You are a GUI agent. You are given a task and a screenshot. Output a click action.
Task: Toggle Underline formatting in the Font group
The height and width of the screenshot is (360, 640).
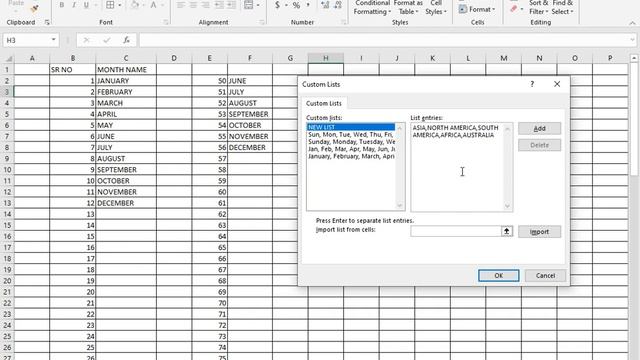(x=86, y=5)
